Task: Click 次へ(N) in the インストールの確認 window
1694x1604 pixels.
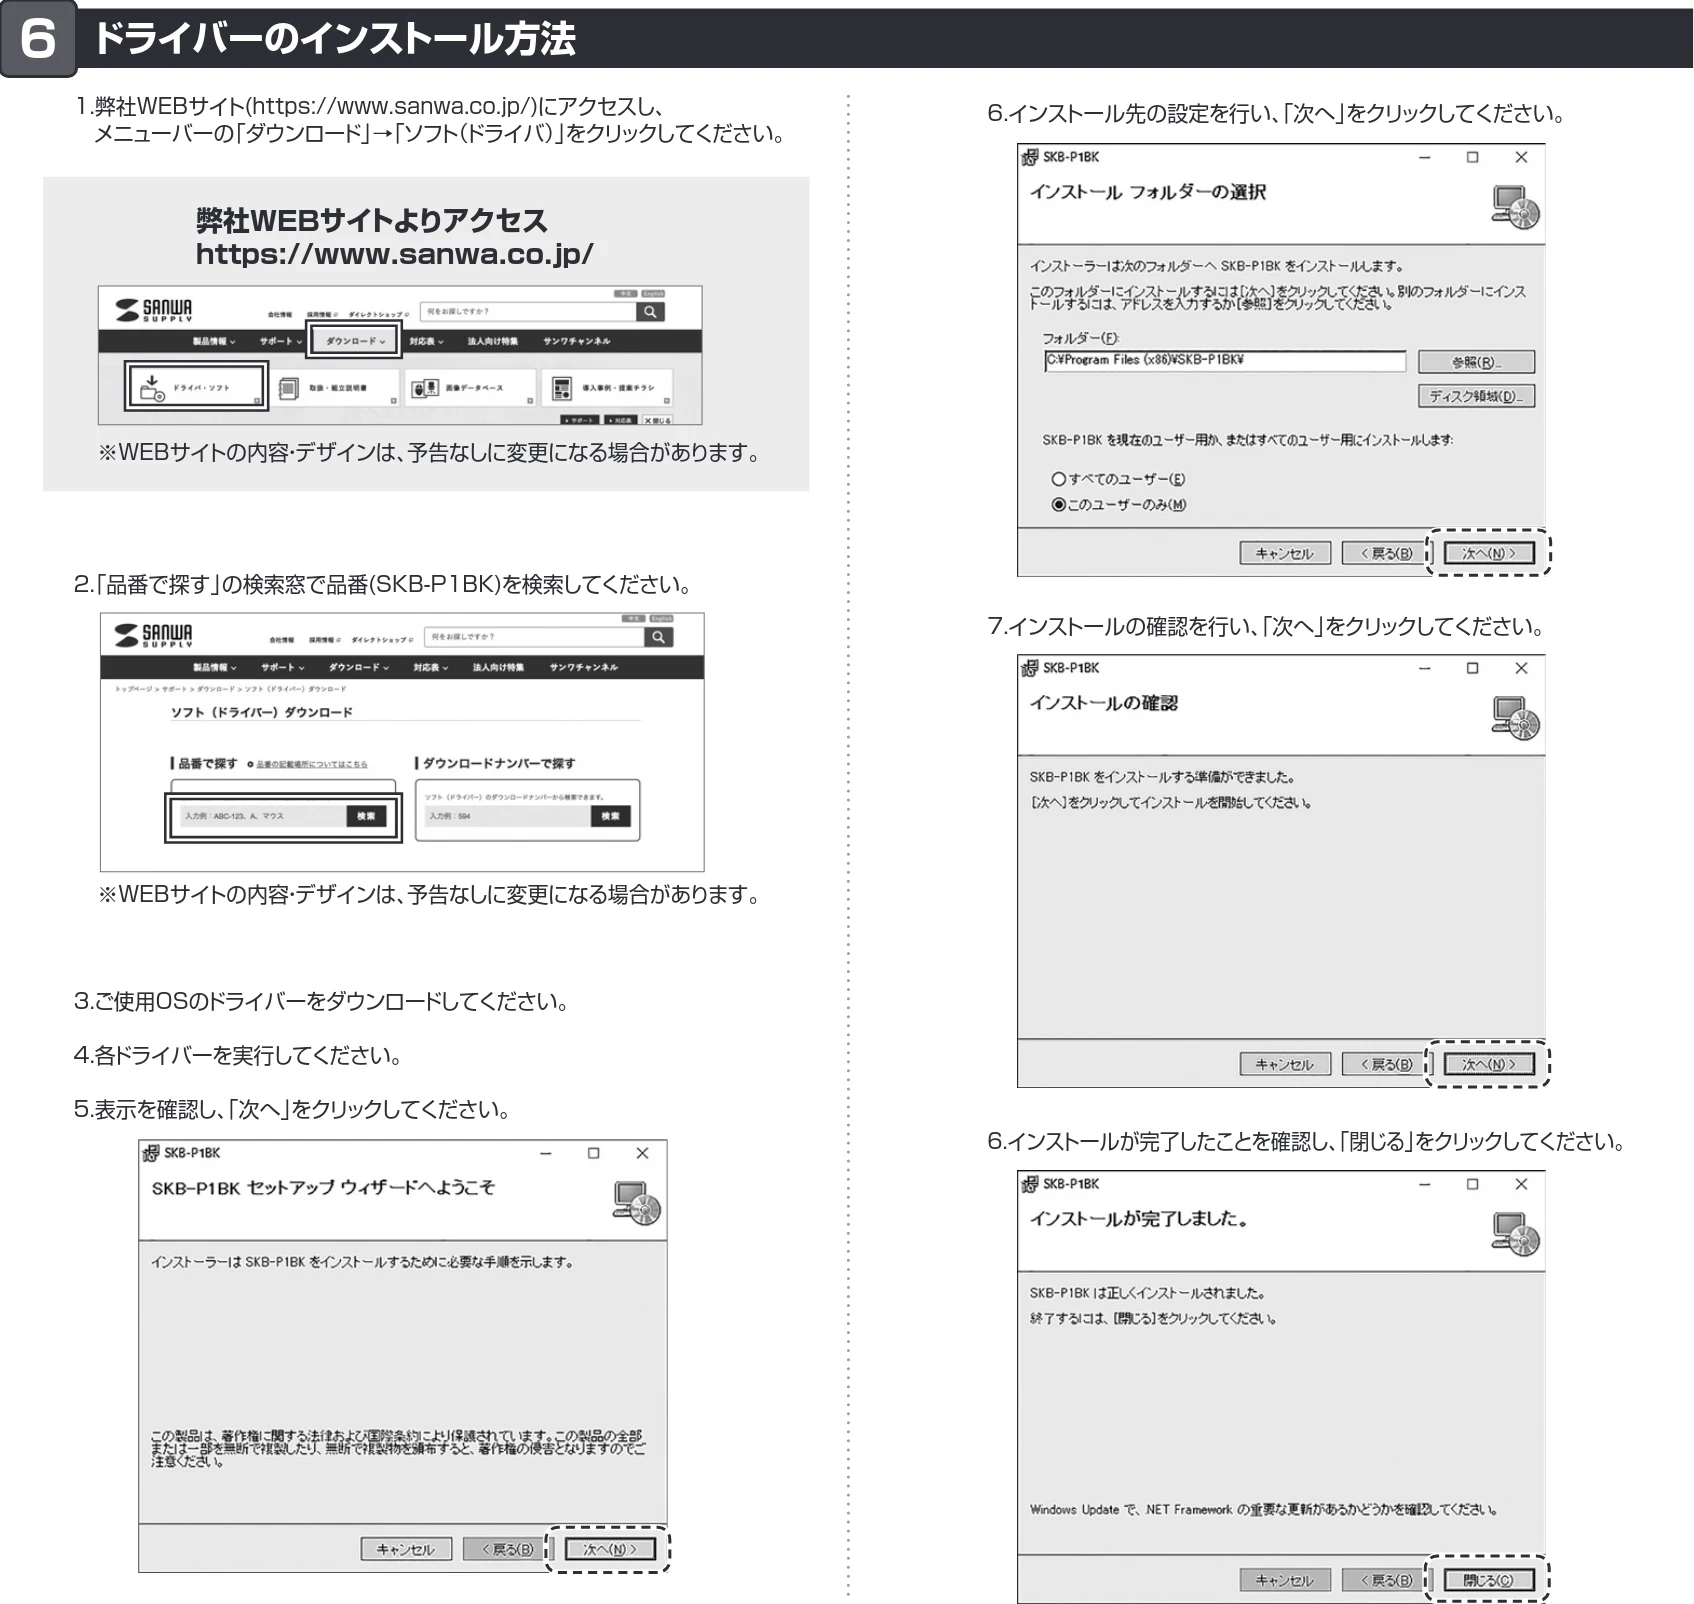Action: pyautogui.click(x=1489, y=1064)
